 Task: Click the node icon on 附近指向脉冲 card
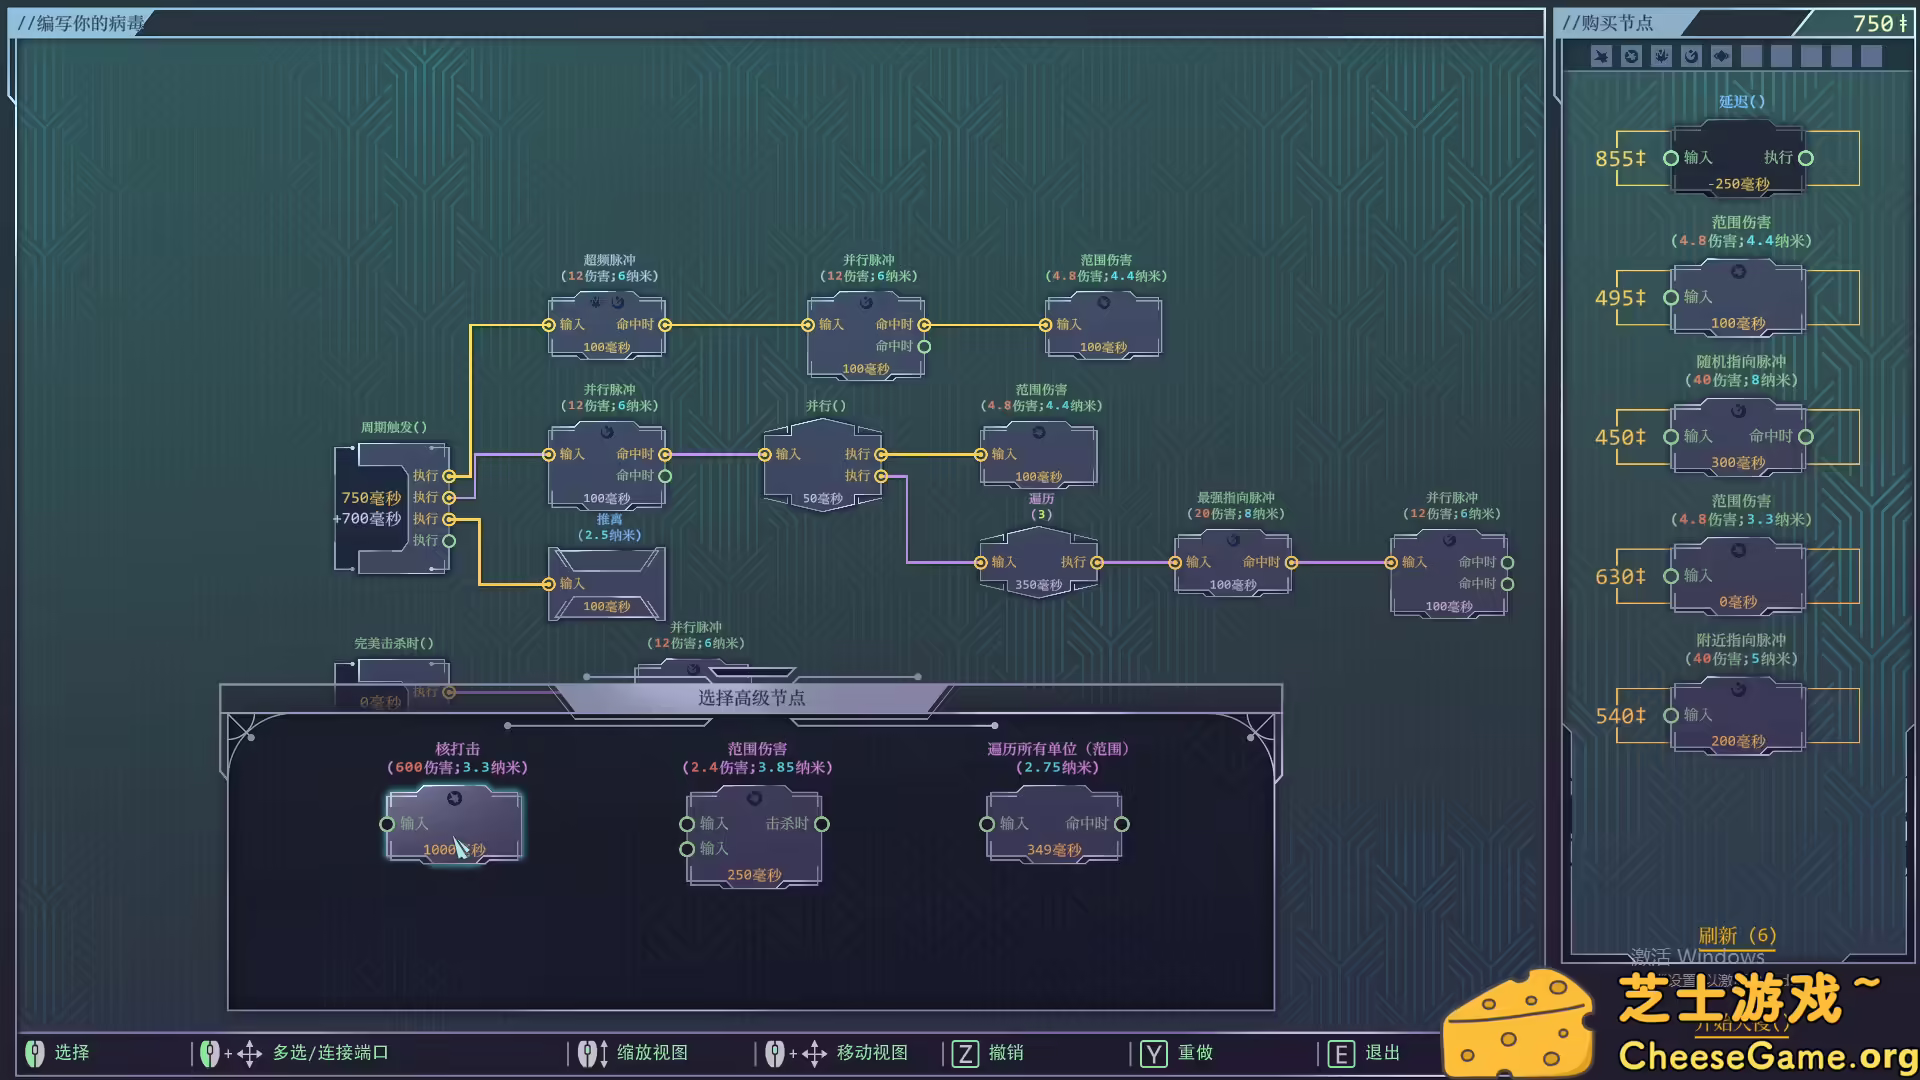[x=1736, y=688]
